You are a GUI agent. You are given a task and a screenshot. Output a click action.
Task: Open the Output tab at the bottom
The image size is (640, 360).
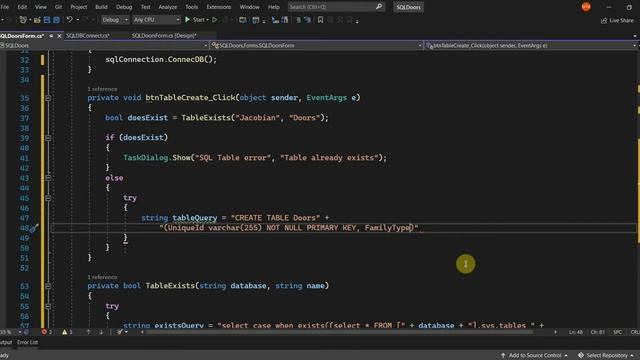pos(6,342)
